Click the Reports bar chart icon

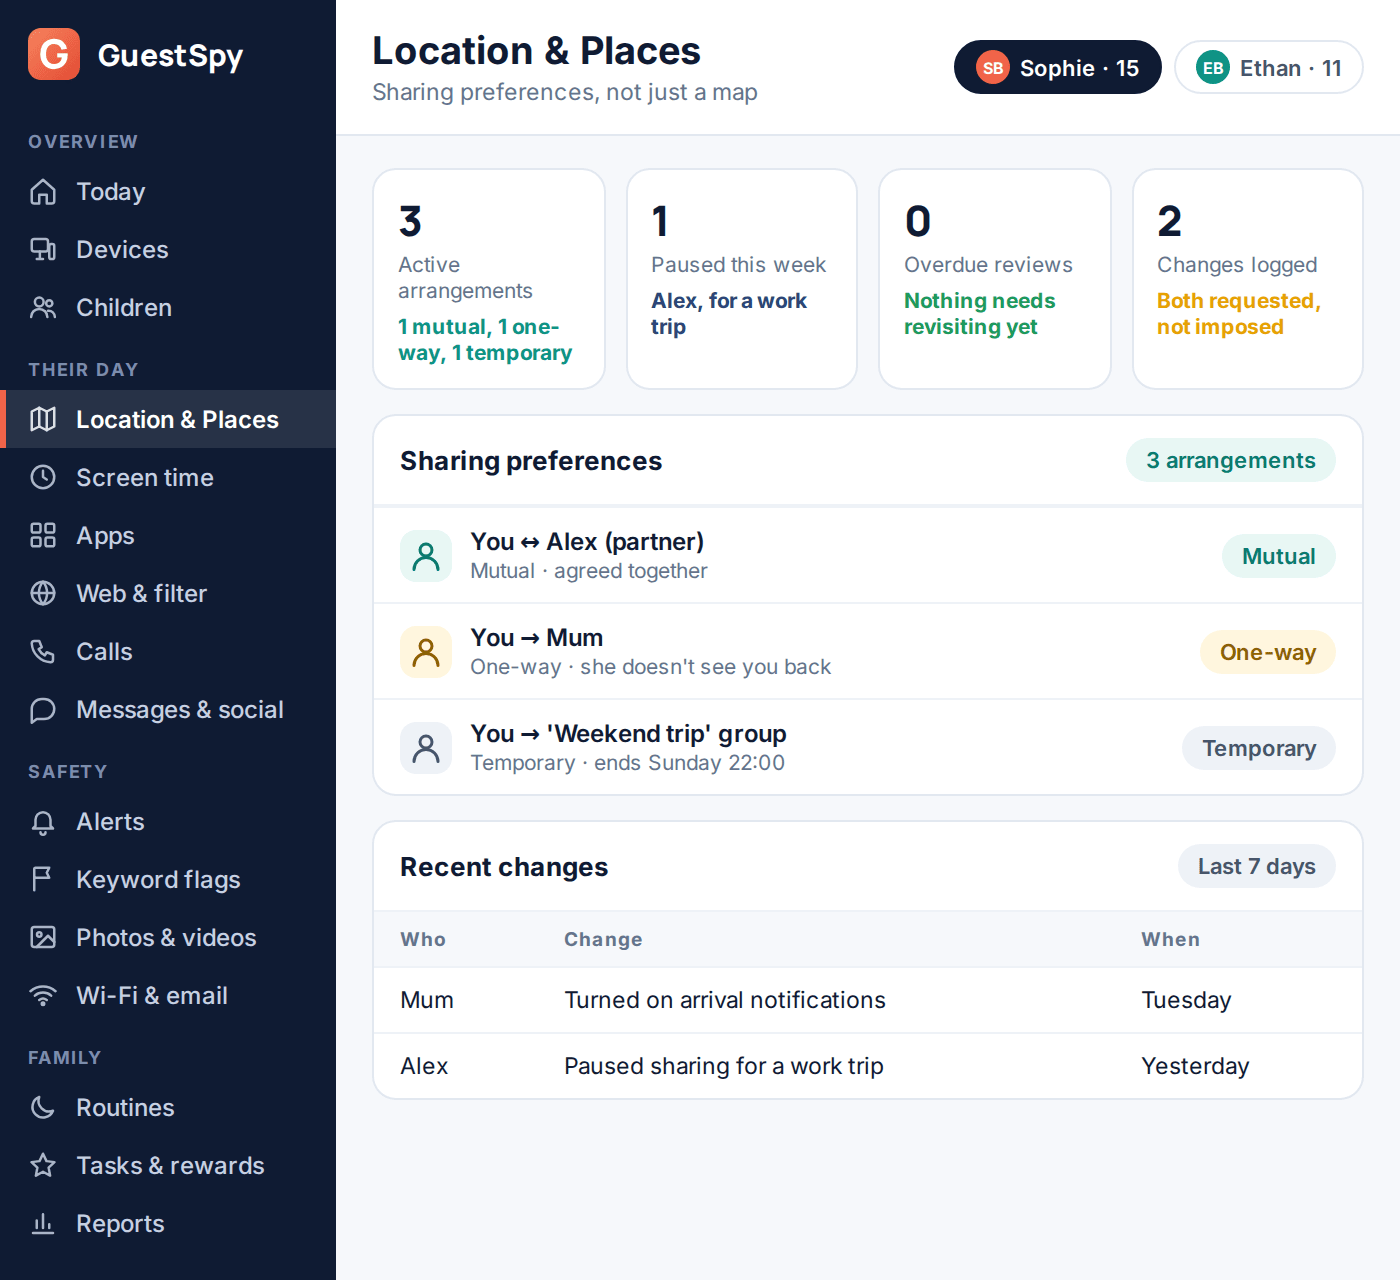[x=43, y=1224]
